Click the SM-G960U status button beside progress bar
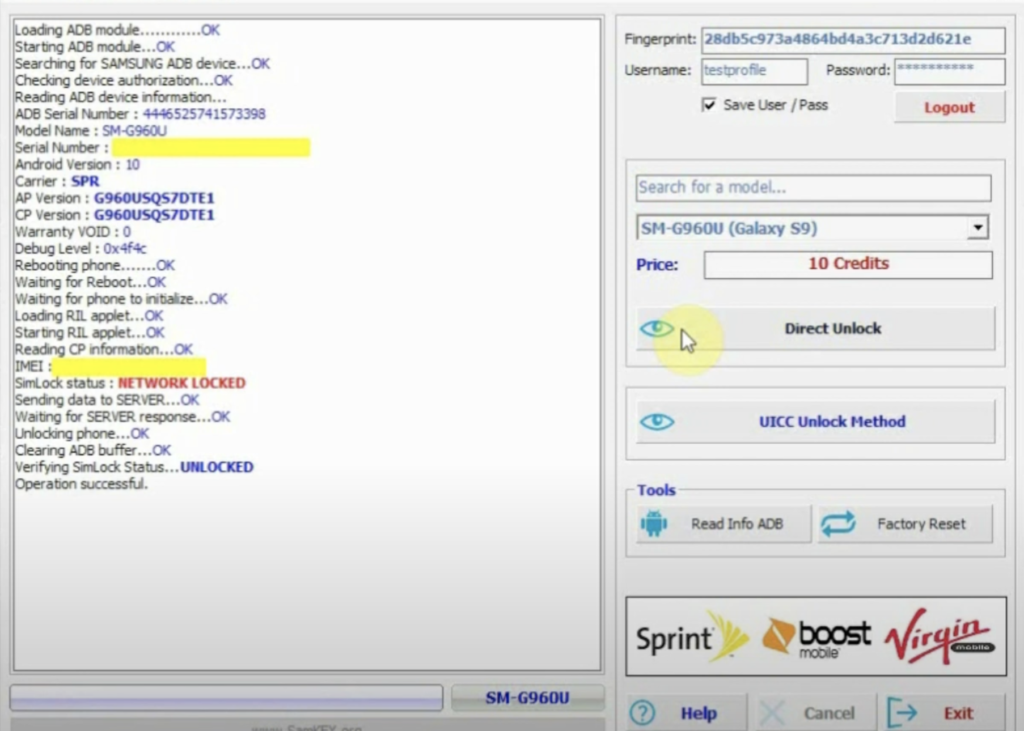This screenshot has width=1024, height=731. pos(527,698)
